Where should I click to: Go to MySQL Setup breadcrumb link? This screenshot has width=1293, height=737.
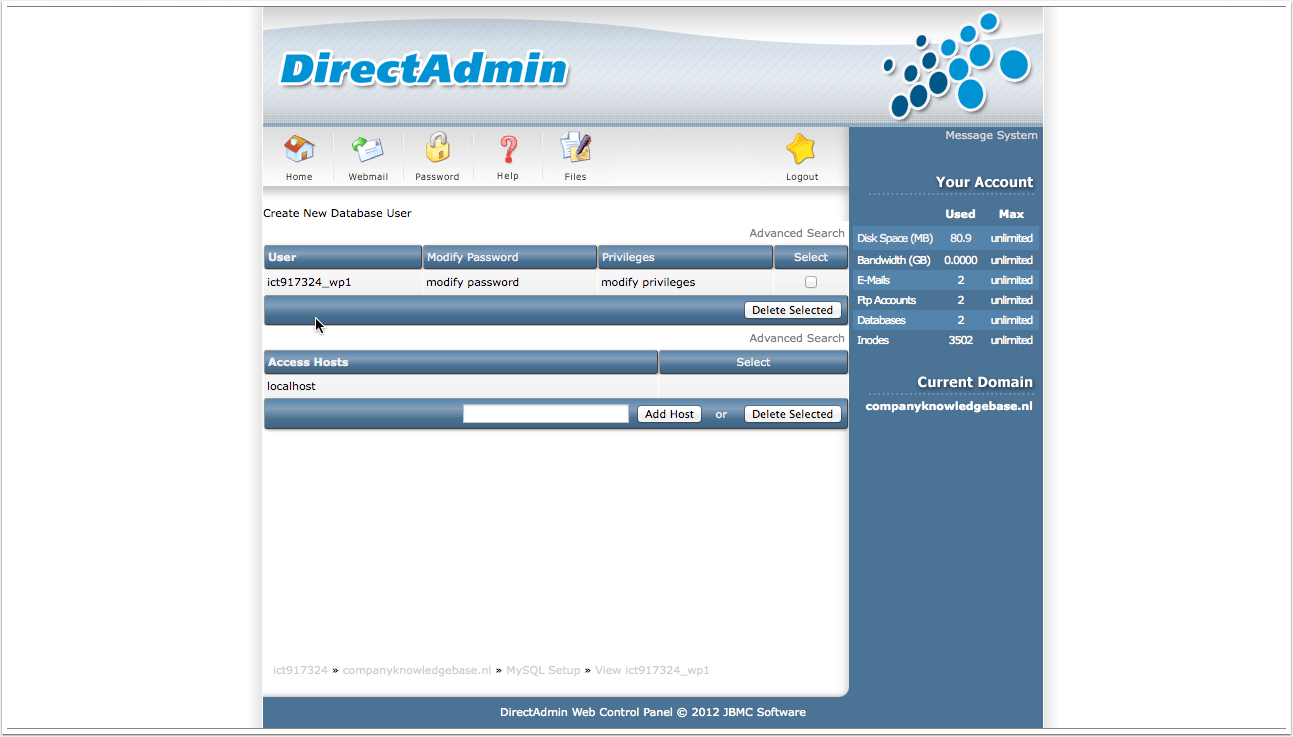pos(543,670)
